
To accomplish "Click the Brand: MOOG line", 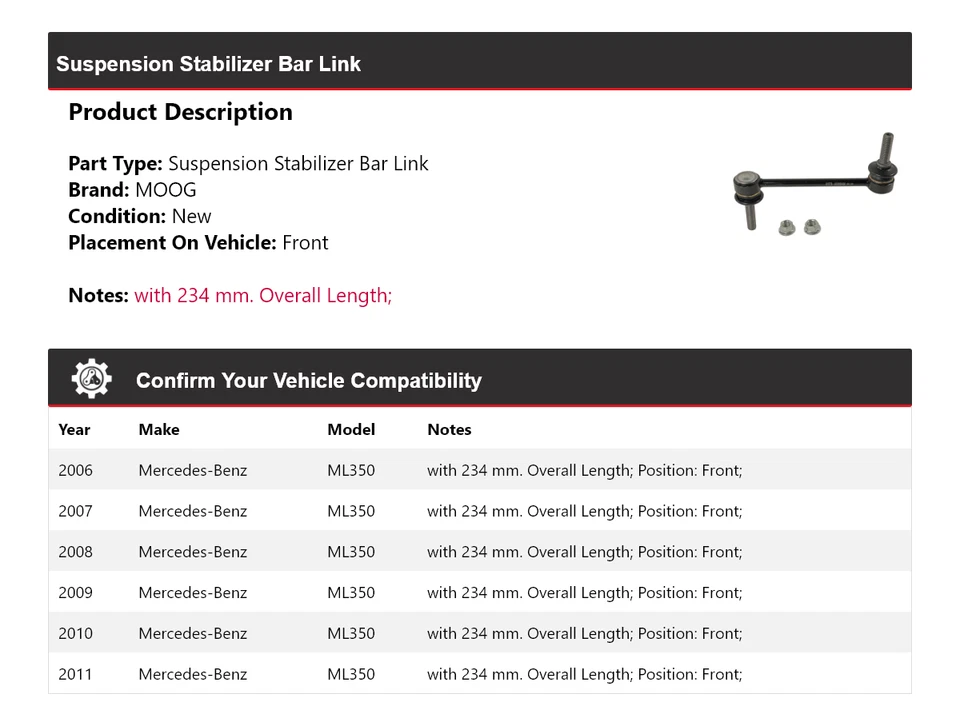I will tap(132, 190).
